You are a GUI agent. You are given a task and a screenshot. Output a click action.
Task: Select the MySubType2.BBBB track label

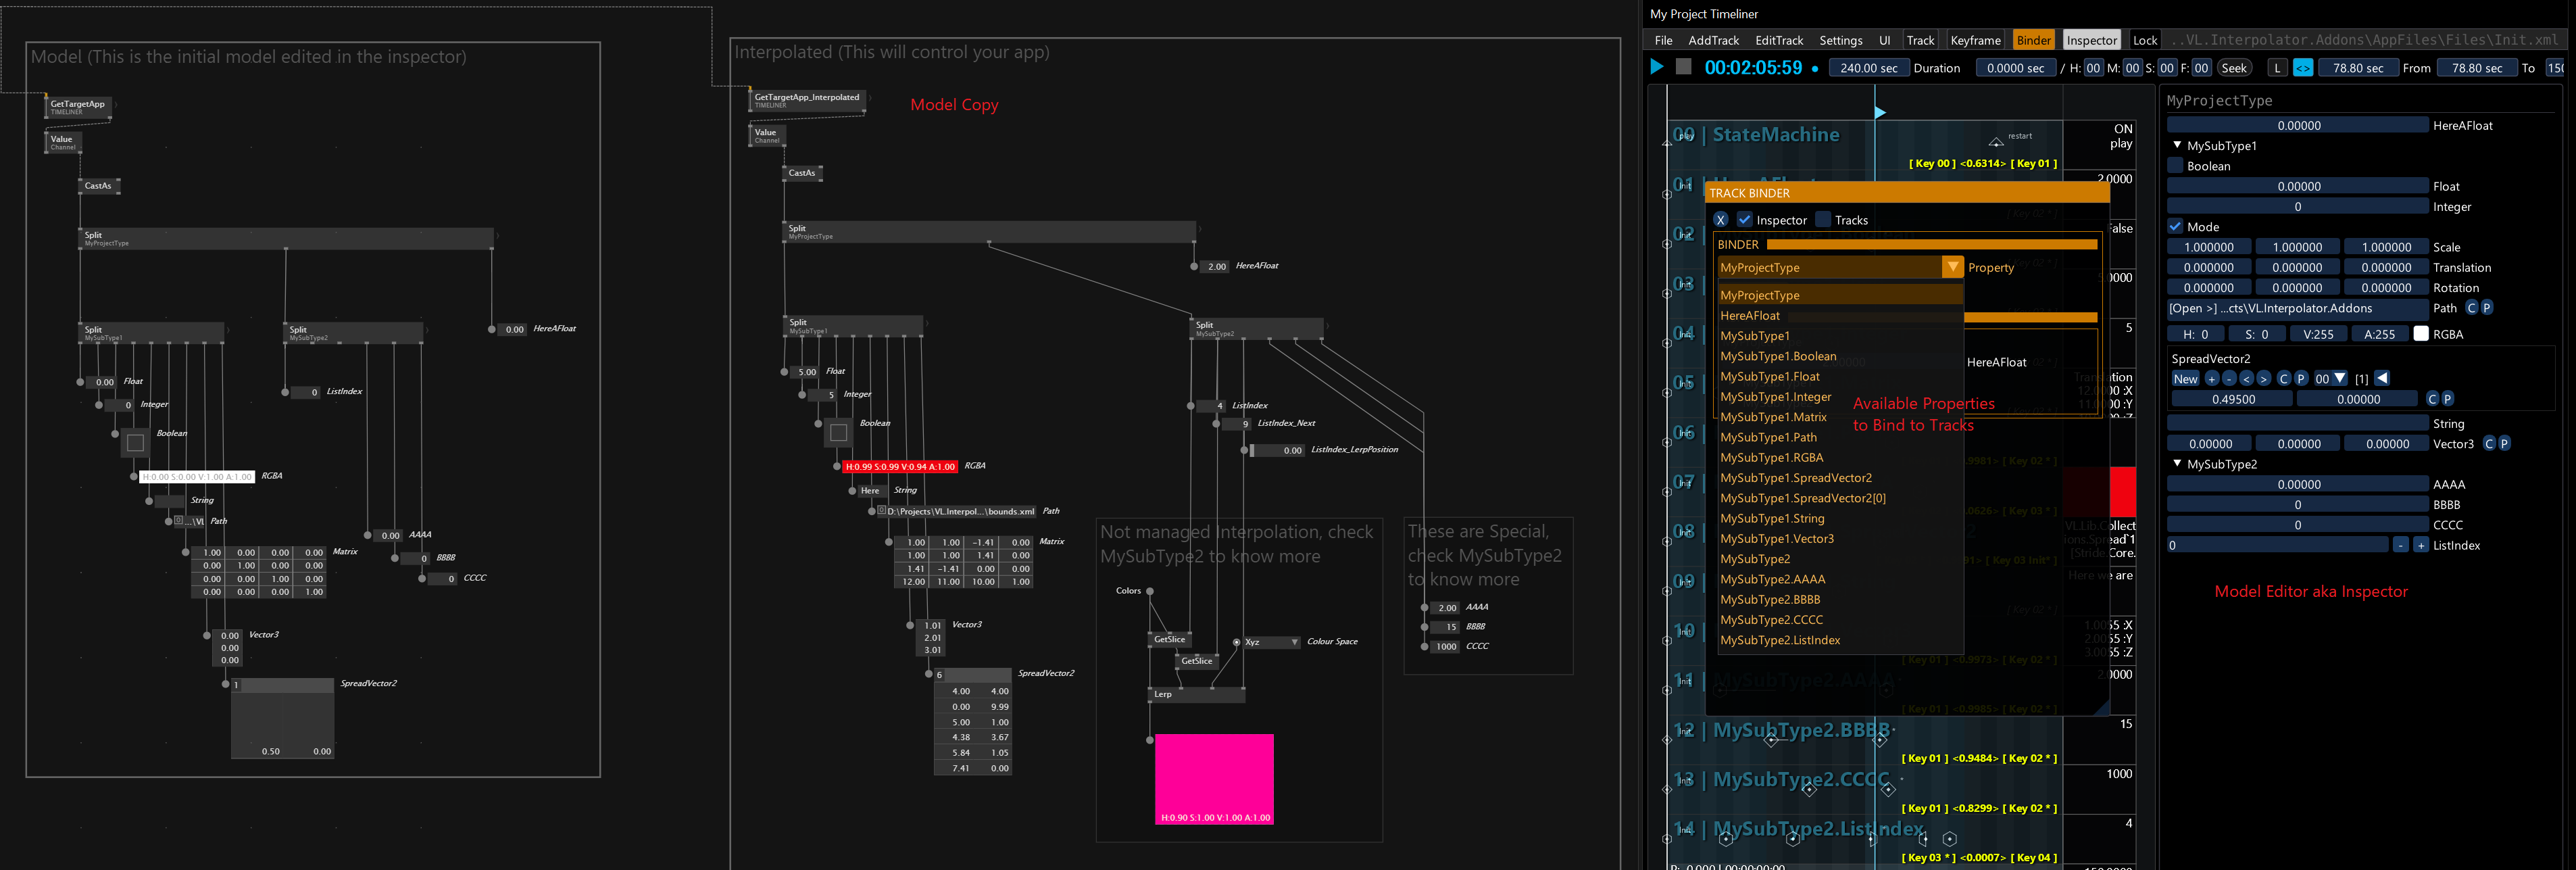[1801, 730]
